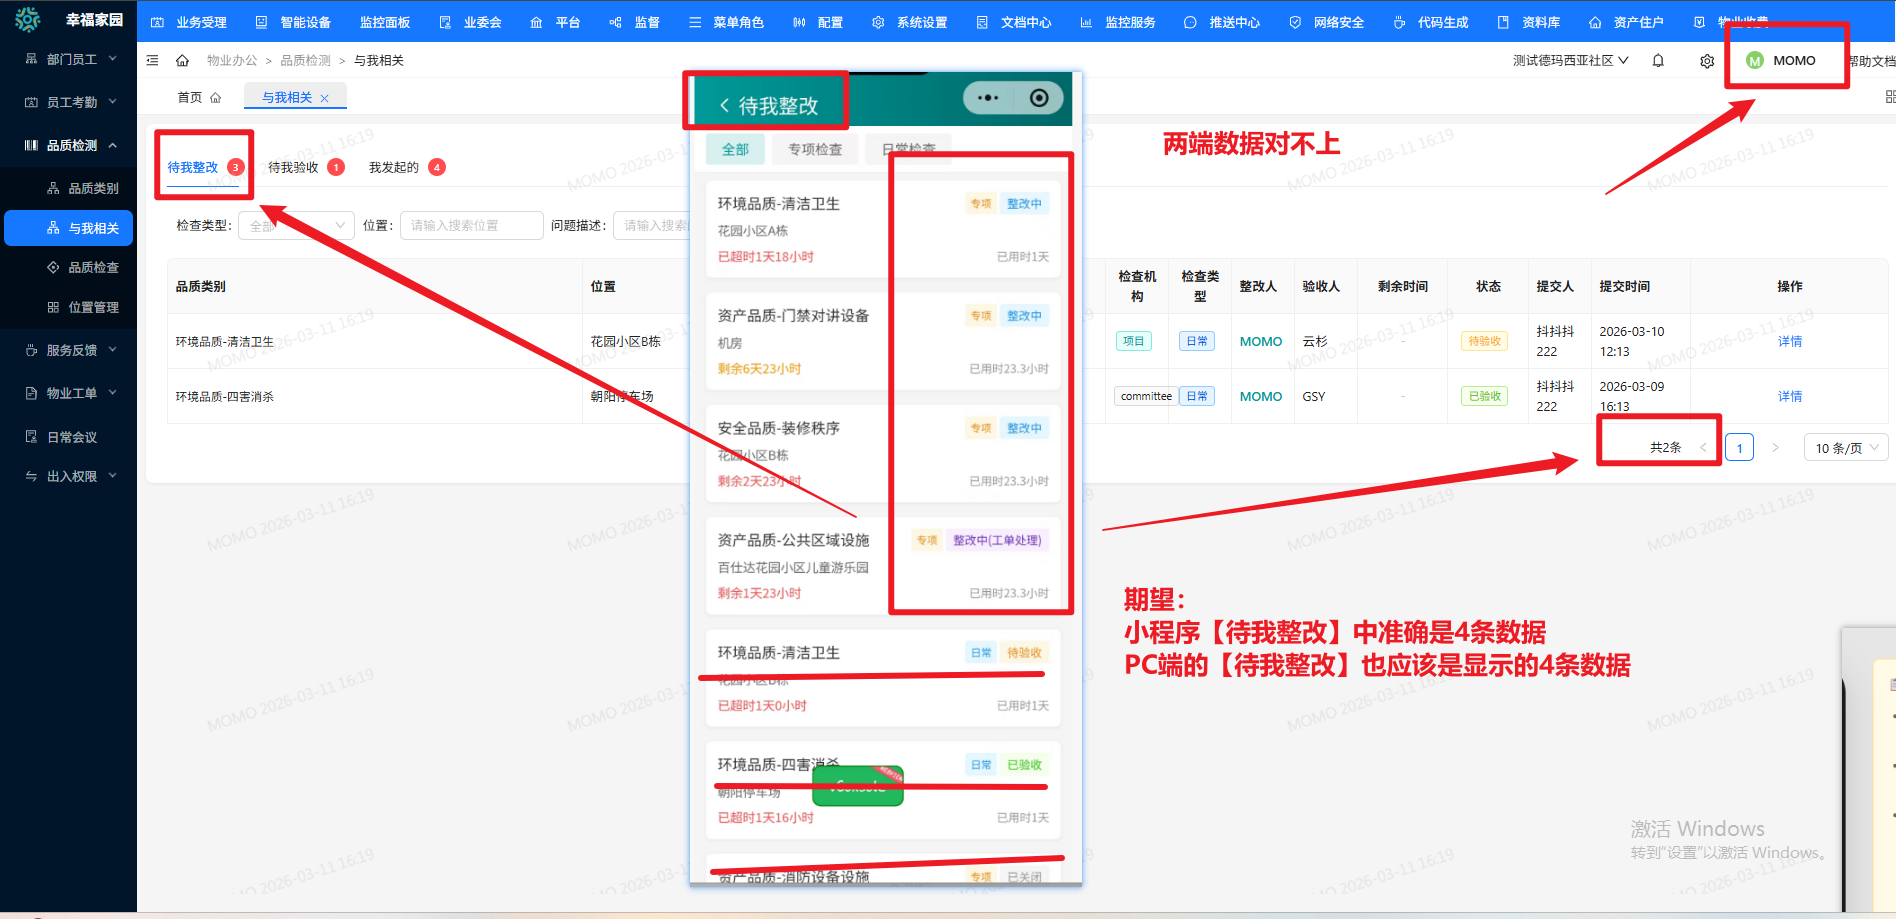Image resolution: width=1896 pixels, height=919 pixels.
Task: Open the settings gear icon
Action: [x=1707, y=61]
